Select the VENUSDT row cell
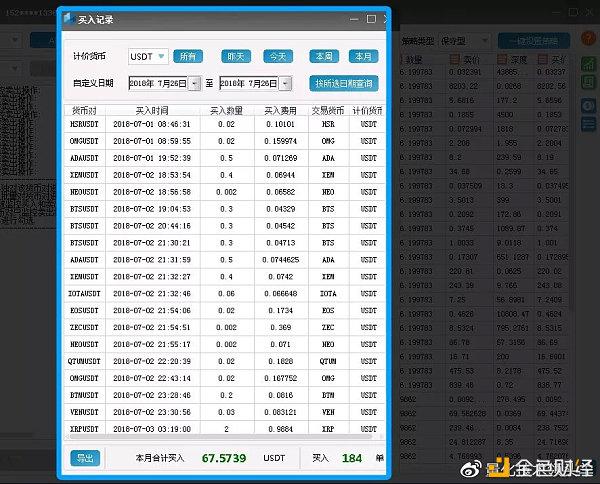 pyautogui.click(x=84, y=412)
